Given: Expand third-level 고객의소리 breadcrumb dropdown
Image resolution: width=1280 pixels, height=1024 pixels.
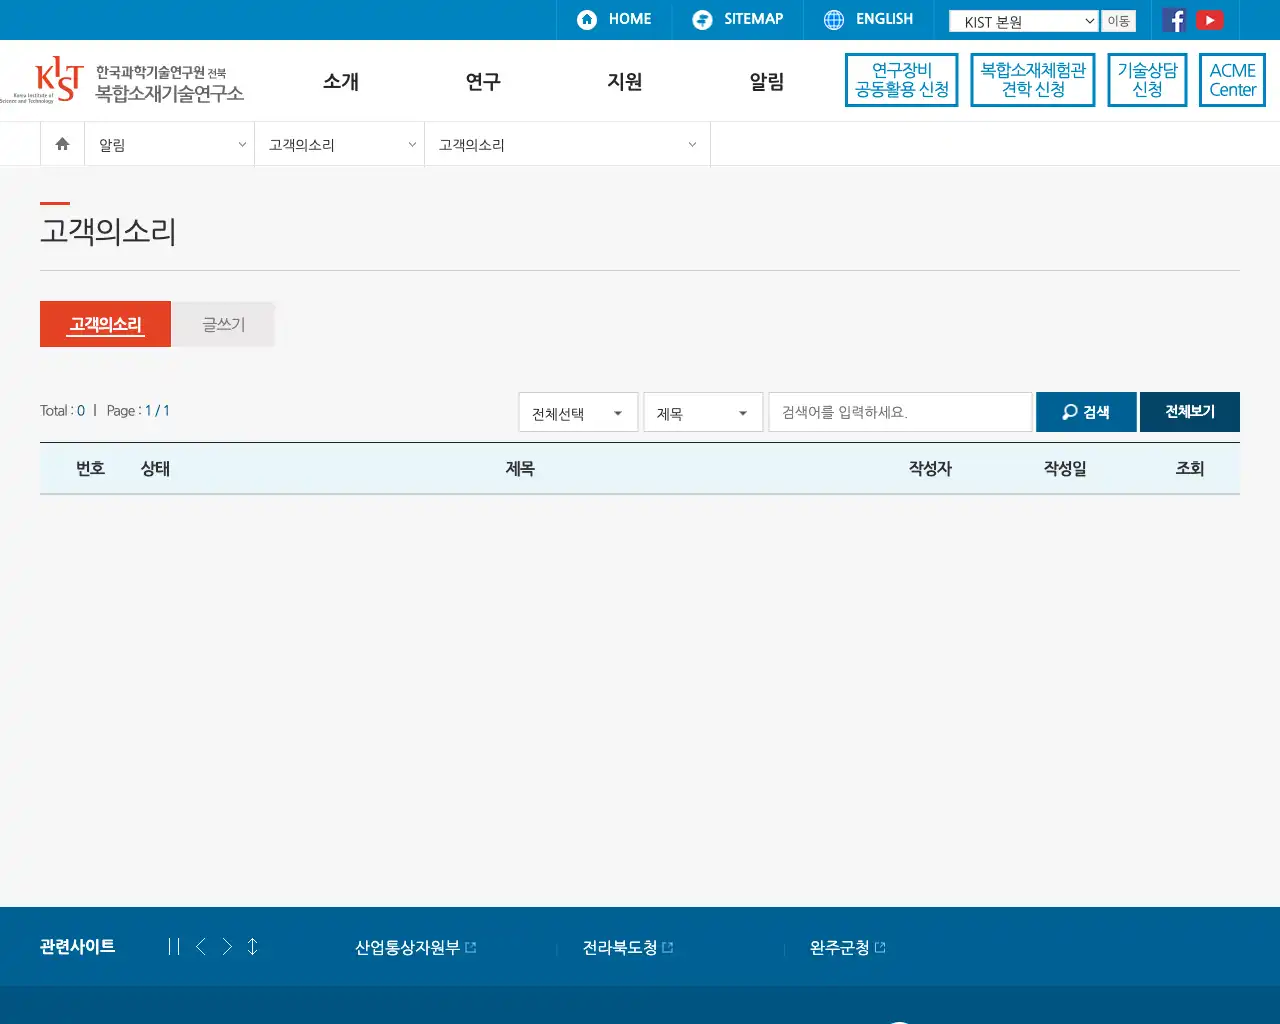Looking at the screenshot, I should 567,144.
